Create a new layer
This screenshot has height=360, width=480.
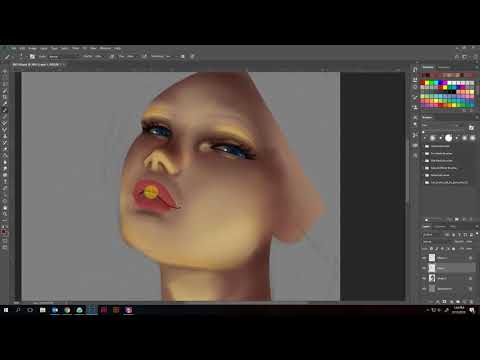coord(464,301)
